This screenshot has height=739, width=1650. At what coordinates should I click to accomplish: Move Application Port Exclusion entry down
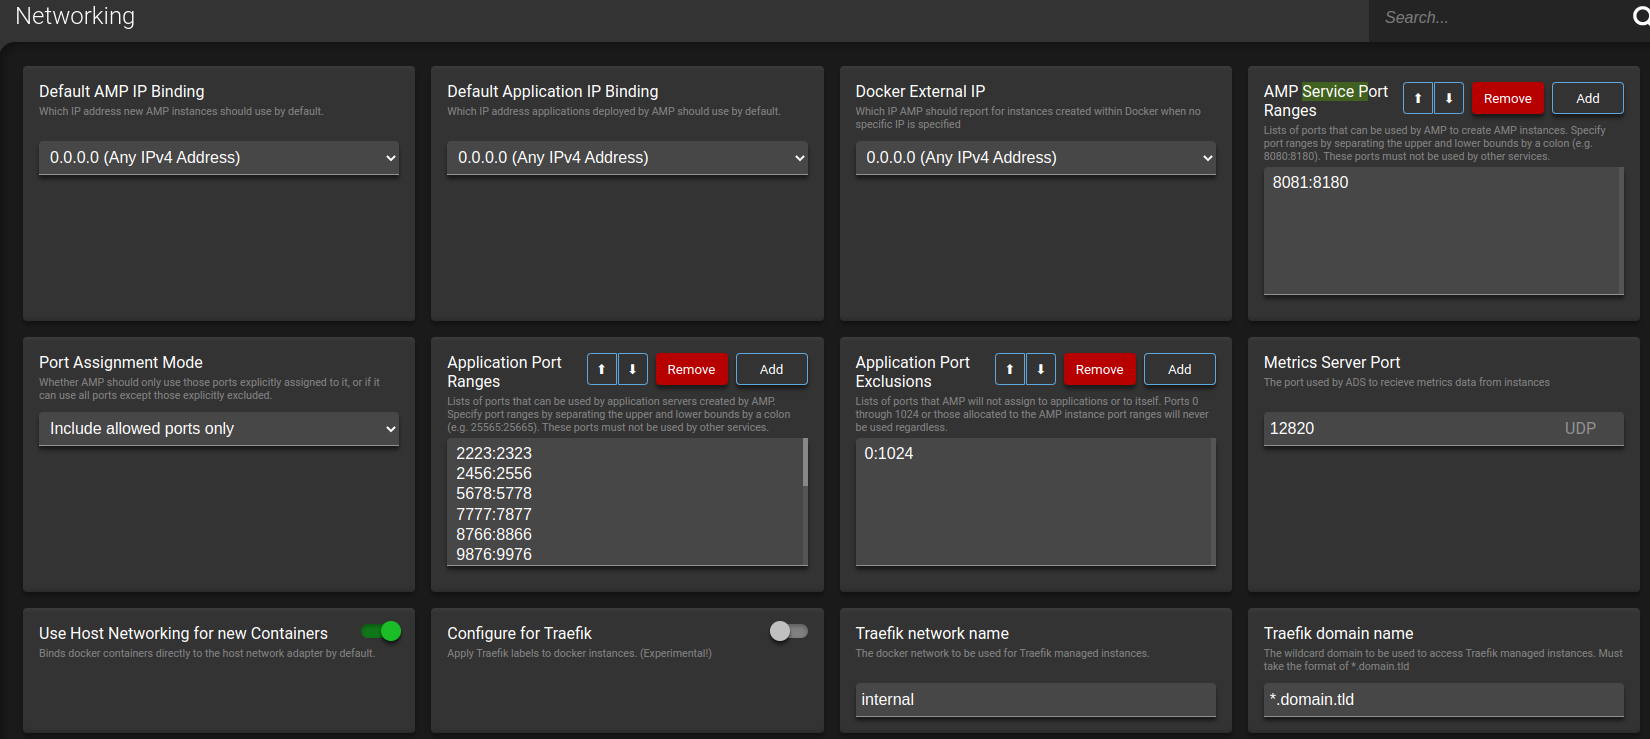[x=1040, y=369]
